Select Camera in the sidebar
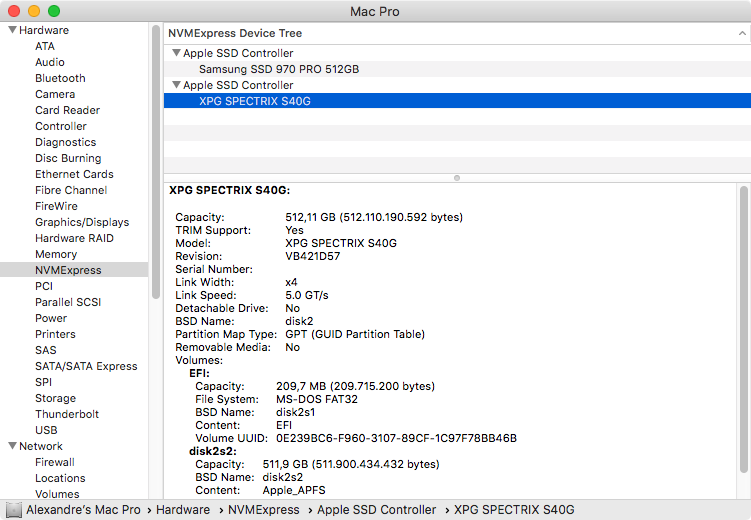The height and width of the screenshot is (520, 751). tap(55, 94)
